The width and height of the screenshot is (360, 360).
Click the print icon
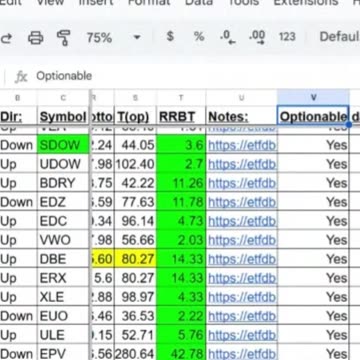pyautogui.click(x=36, y=37)
